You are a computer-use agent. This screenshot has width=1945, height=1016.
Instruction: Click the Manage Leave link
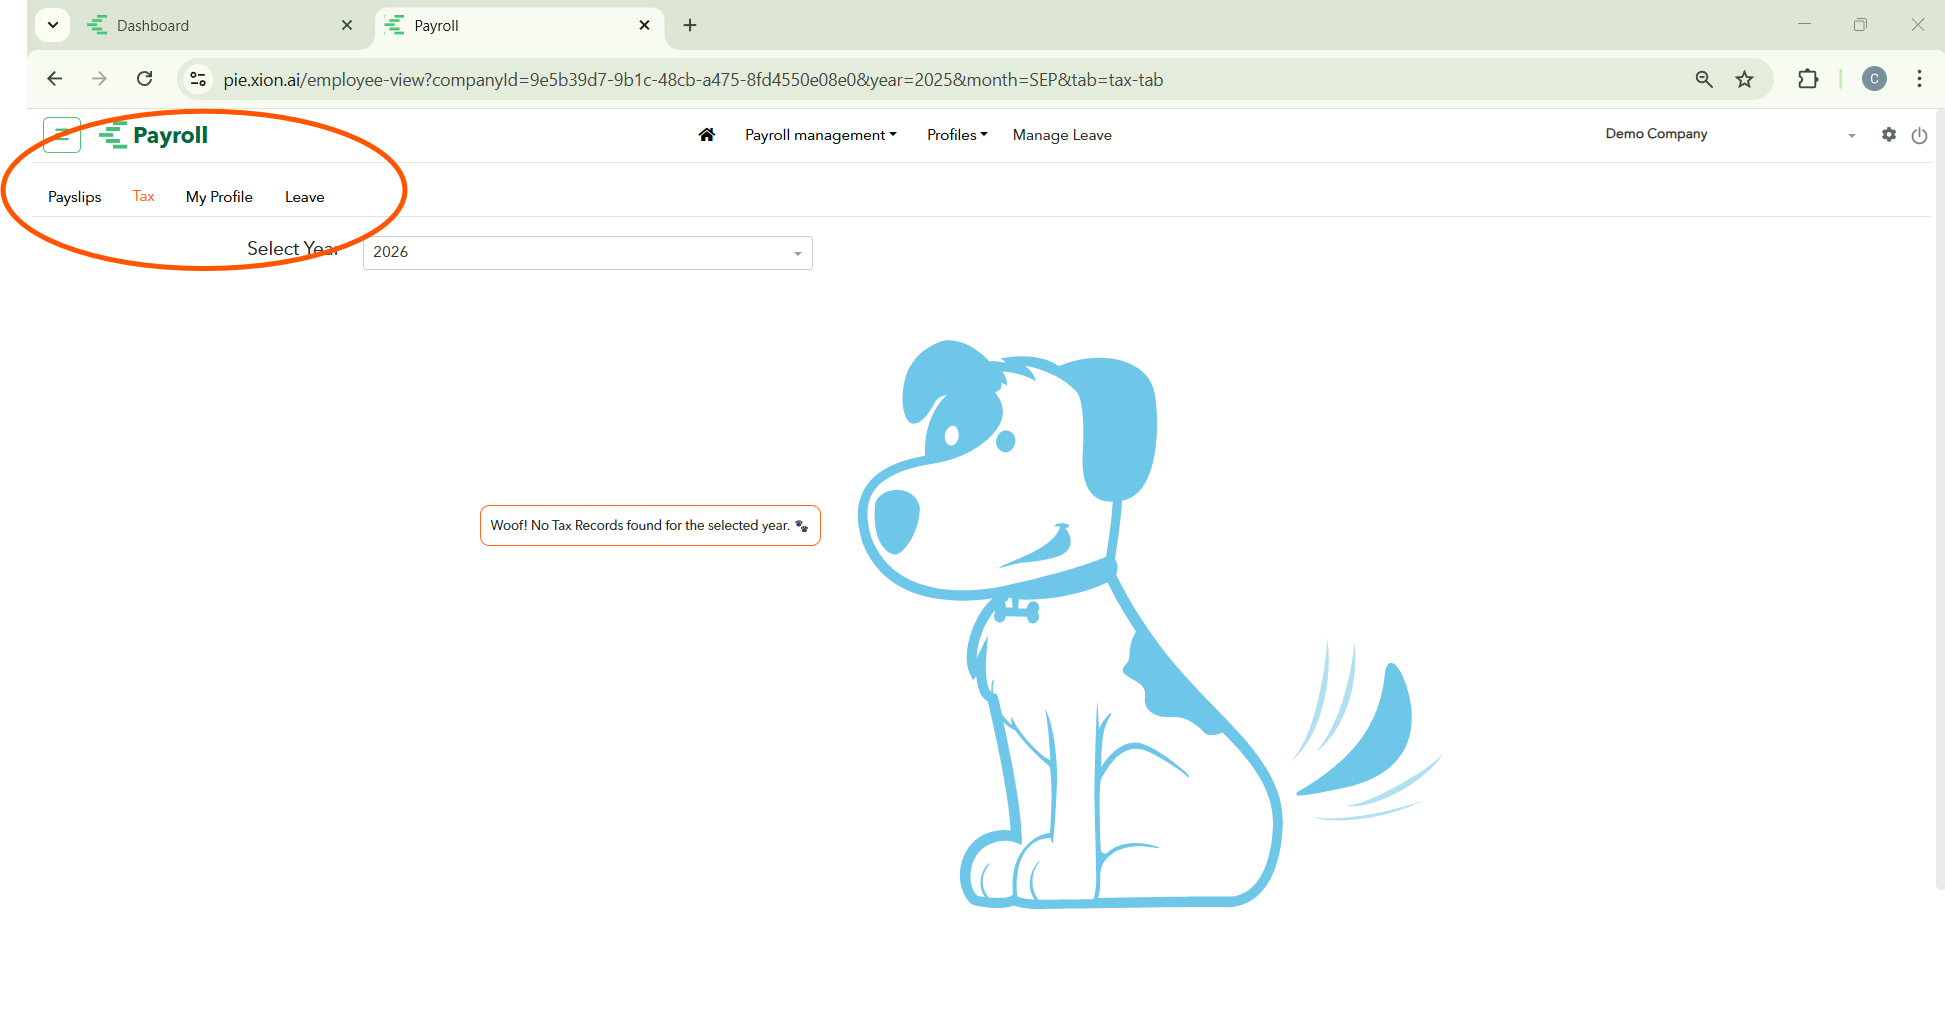coord(1061,135)
